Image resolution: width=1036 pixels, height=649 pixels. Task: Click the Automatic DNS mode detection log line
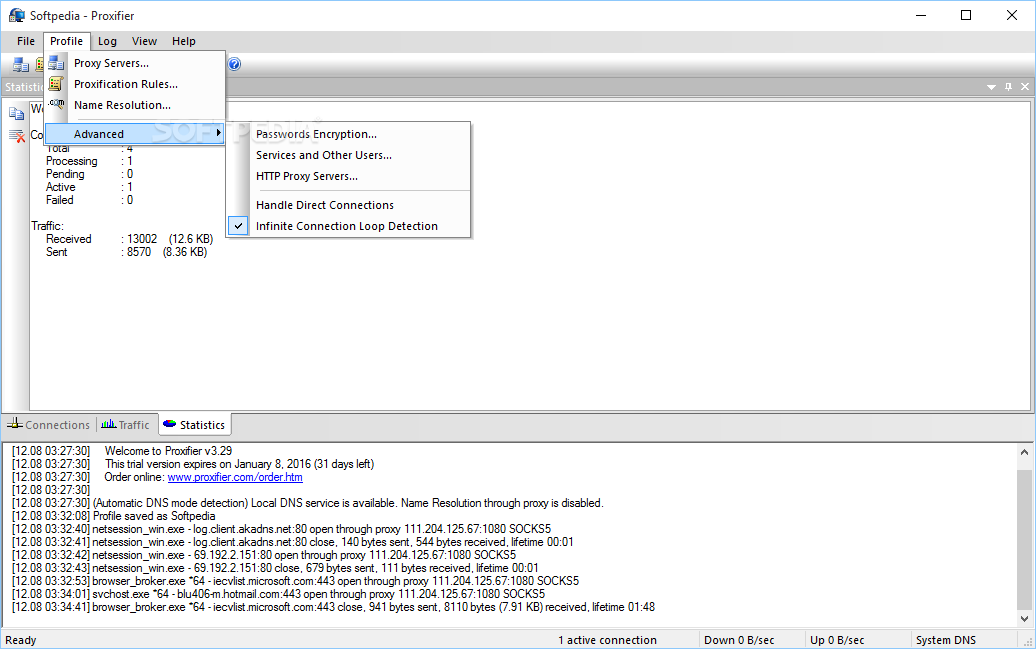point(307,503)
